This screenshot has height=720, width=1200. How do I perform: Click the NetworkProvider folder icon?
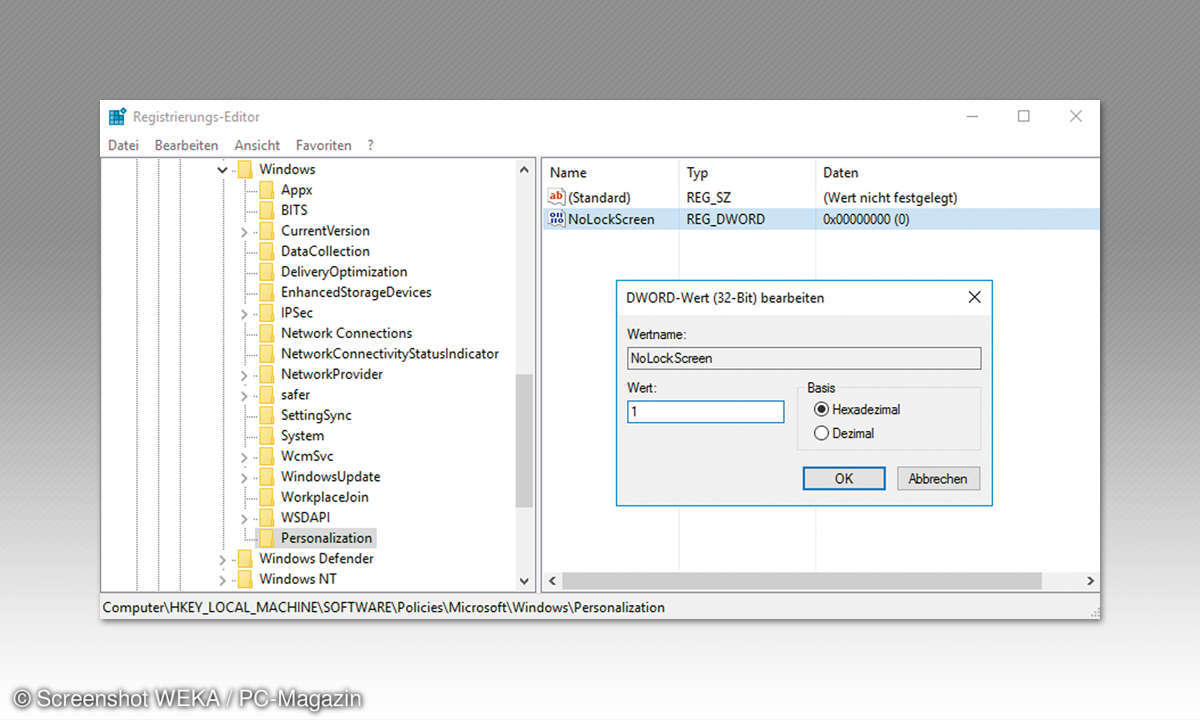266,374
